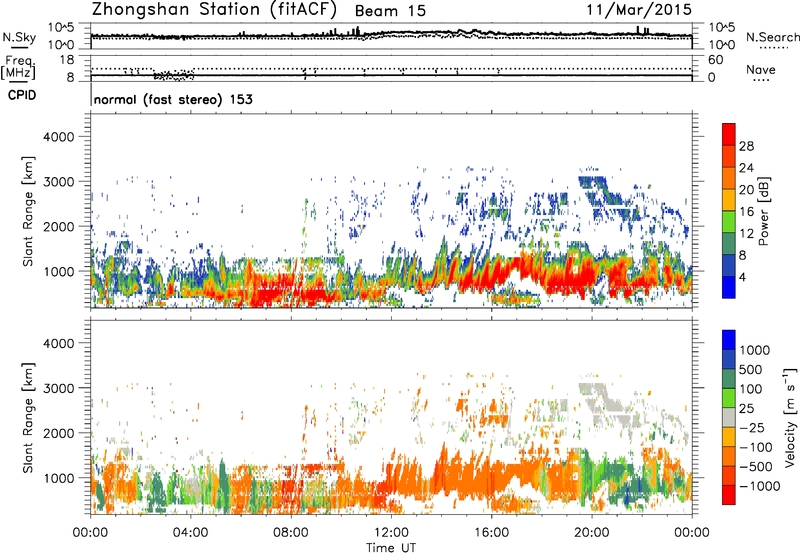Click the "3000" tick of the power panel range axis
This screenshot has width=800, height=554.
58,182
